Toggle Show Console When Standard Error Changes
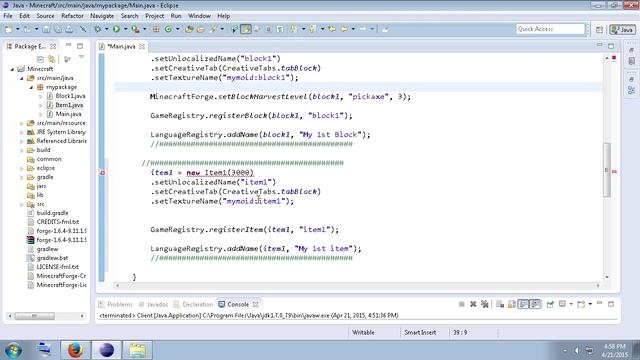Viewport: 640px width, 360px height. pos(535,304)
